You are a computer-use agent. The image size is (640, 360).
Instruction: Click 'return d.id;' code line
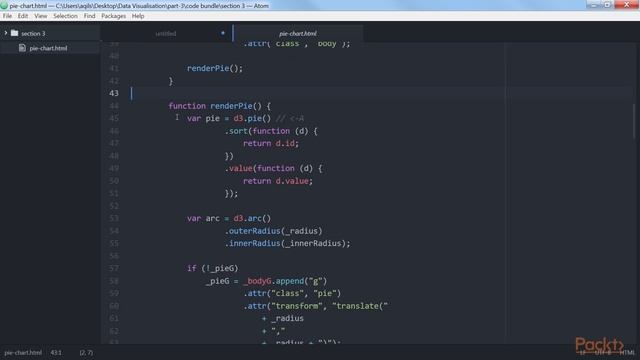pos(271,143)
